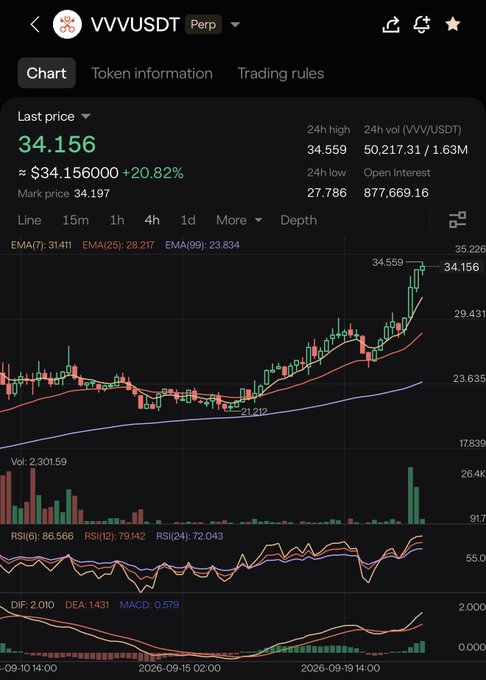Tap the 24h vol 50,217.31 / 1.63M value
Image resolution: width=486 pixels, height=680 pixels.
coord(415,150)
